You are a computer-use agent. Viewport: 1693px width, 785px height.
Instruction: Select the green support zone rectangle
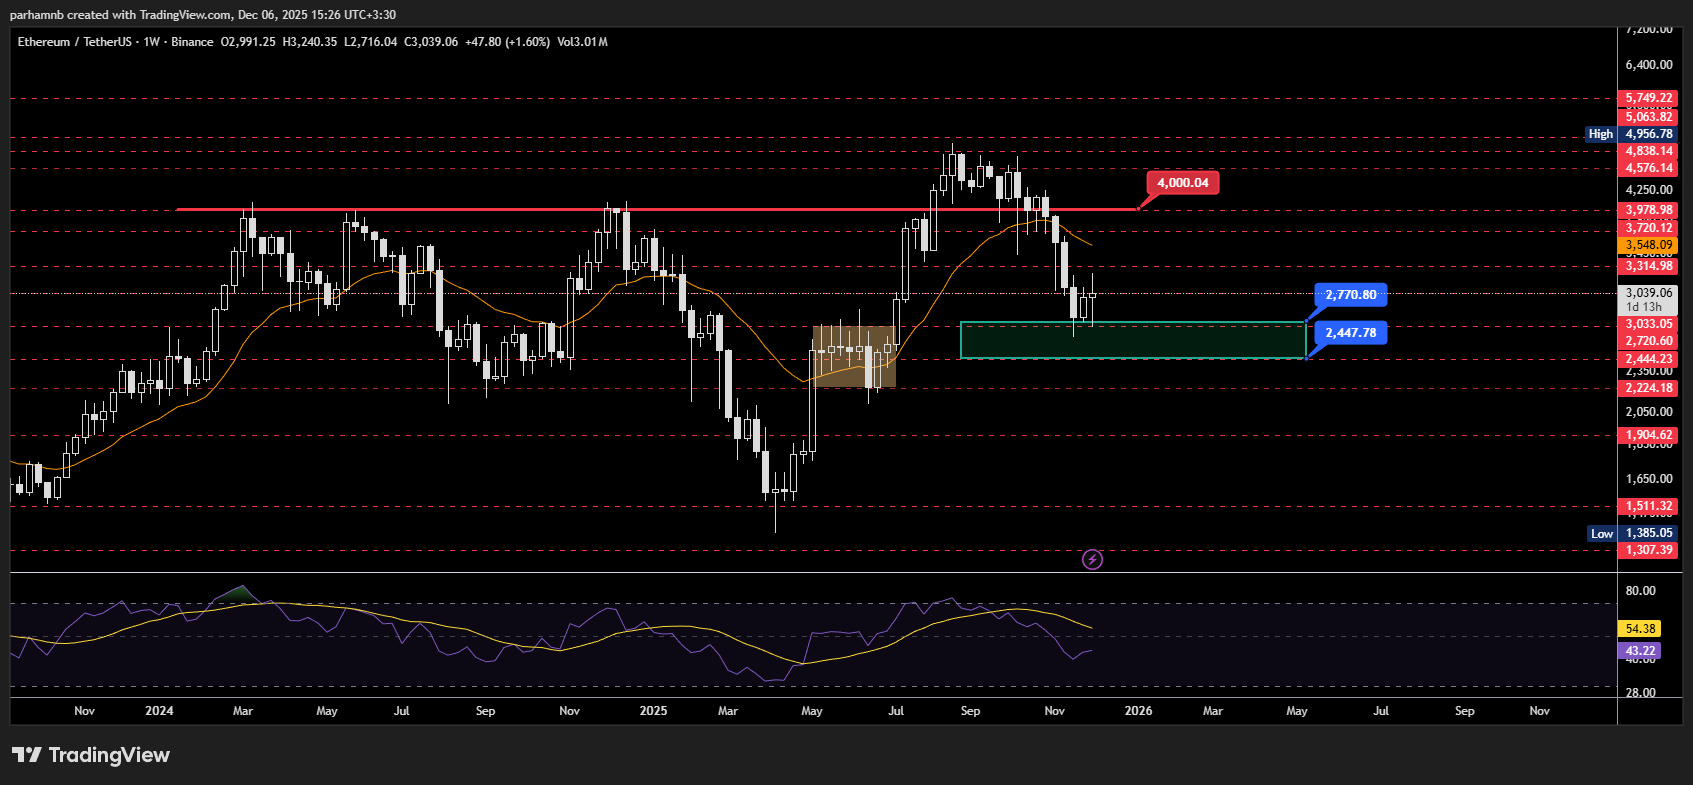[1132, 340]
